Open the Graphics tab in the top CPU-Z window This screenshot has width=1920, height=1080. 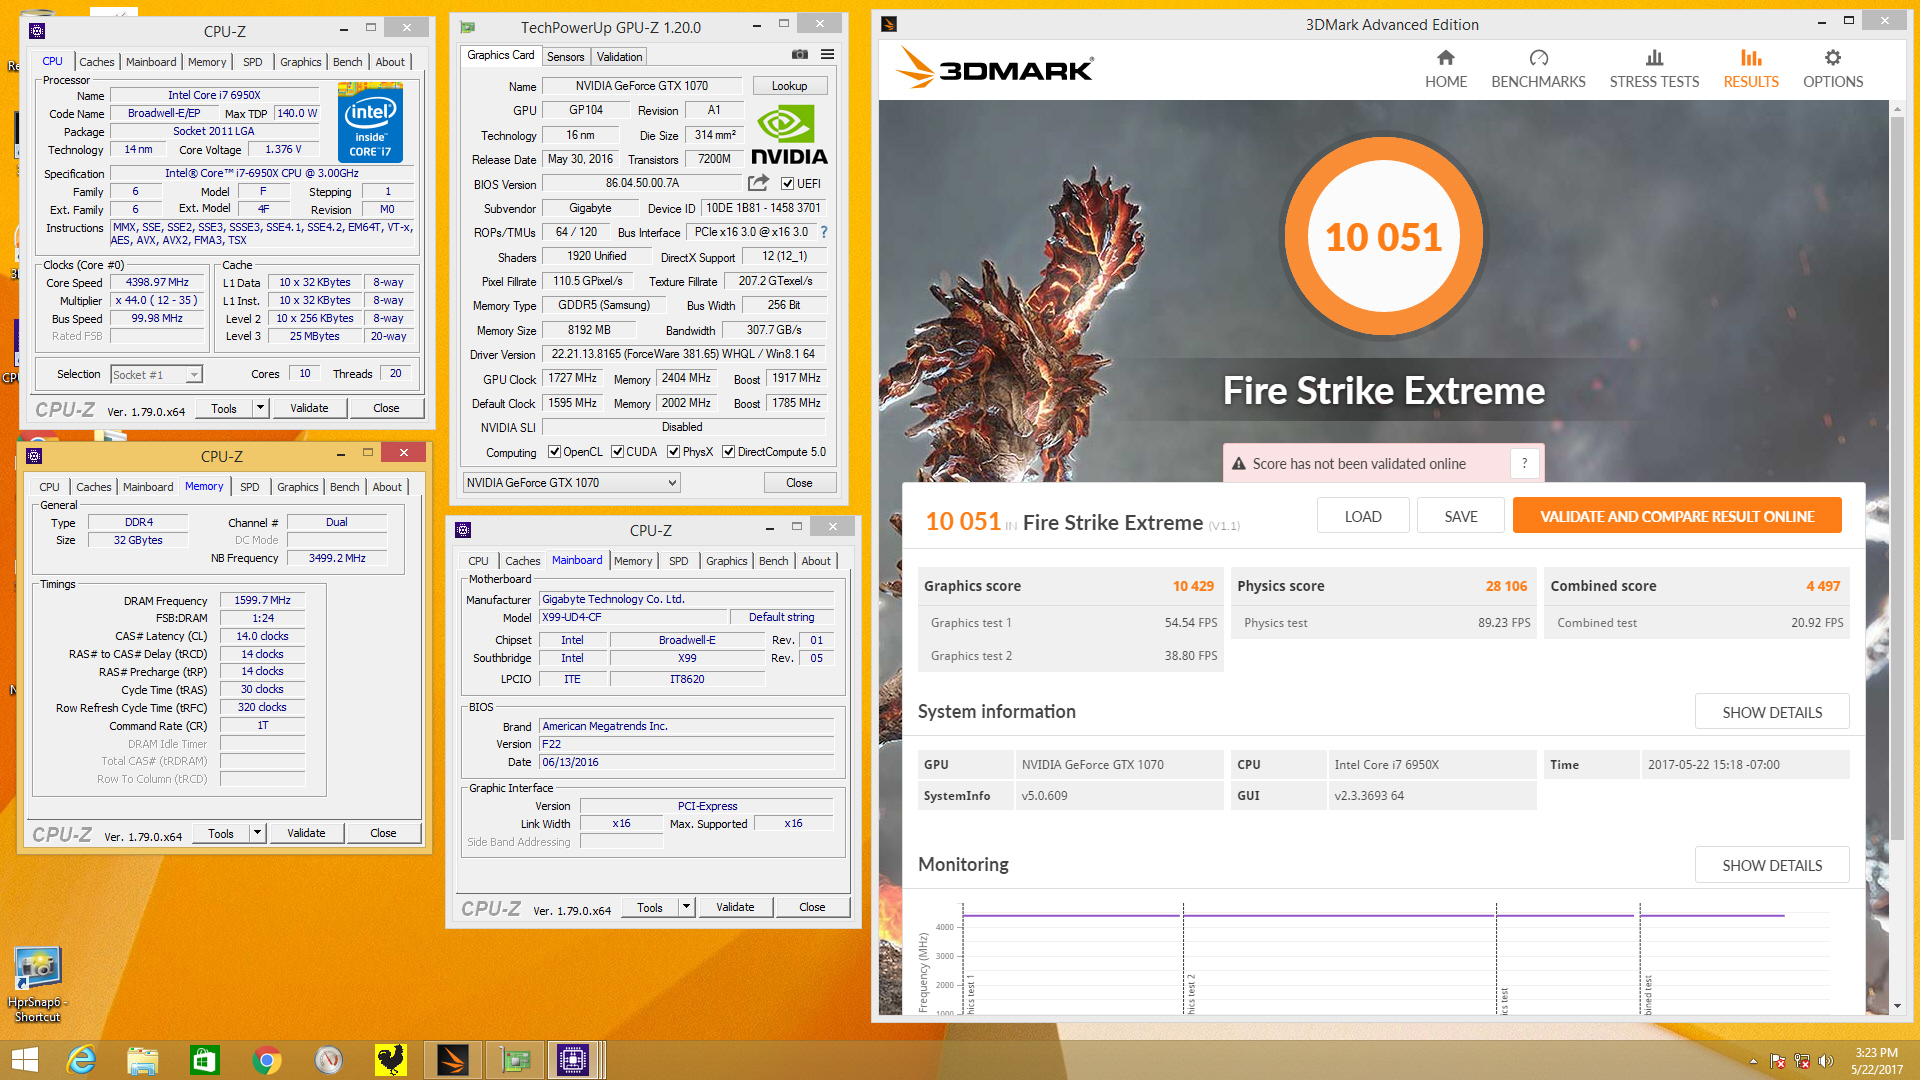click(x=301, y=62)
